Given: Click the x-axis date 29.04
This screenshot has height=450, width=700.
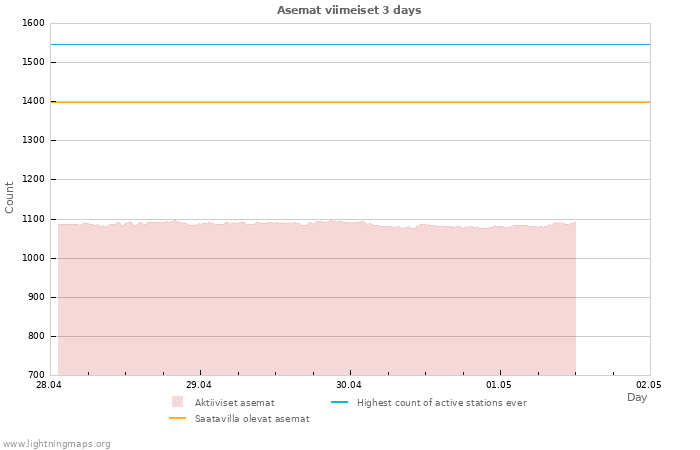Looking at the screenshot, I should pyautogui.click(x=199, y=384).
